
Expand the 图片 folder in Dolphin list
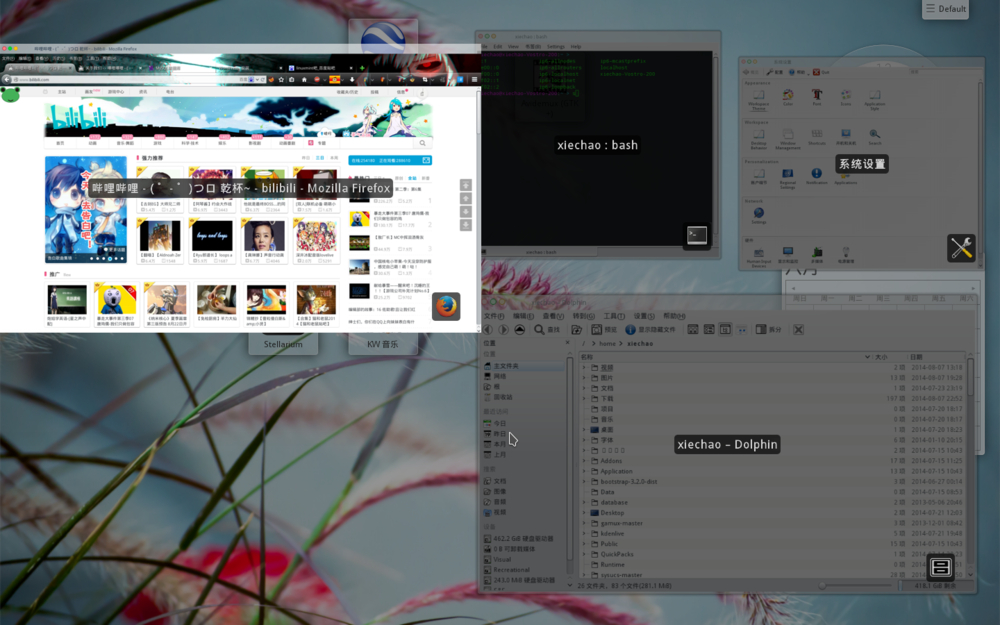coord(584,378)
